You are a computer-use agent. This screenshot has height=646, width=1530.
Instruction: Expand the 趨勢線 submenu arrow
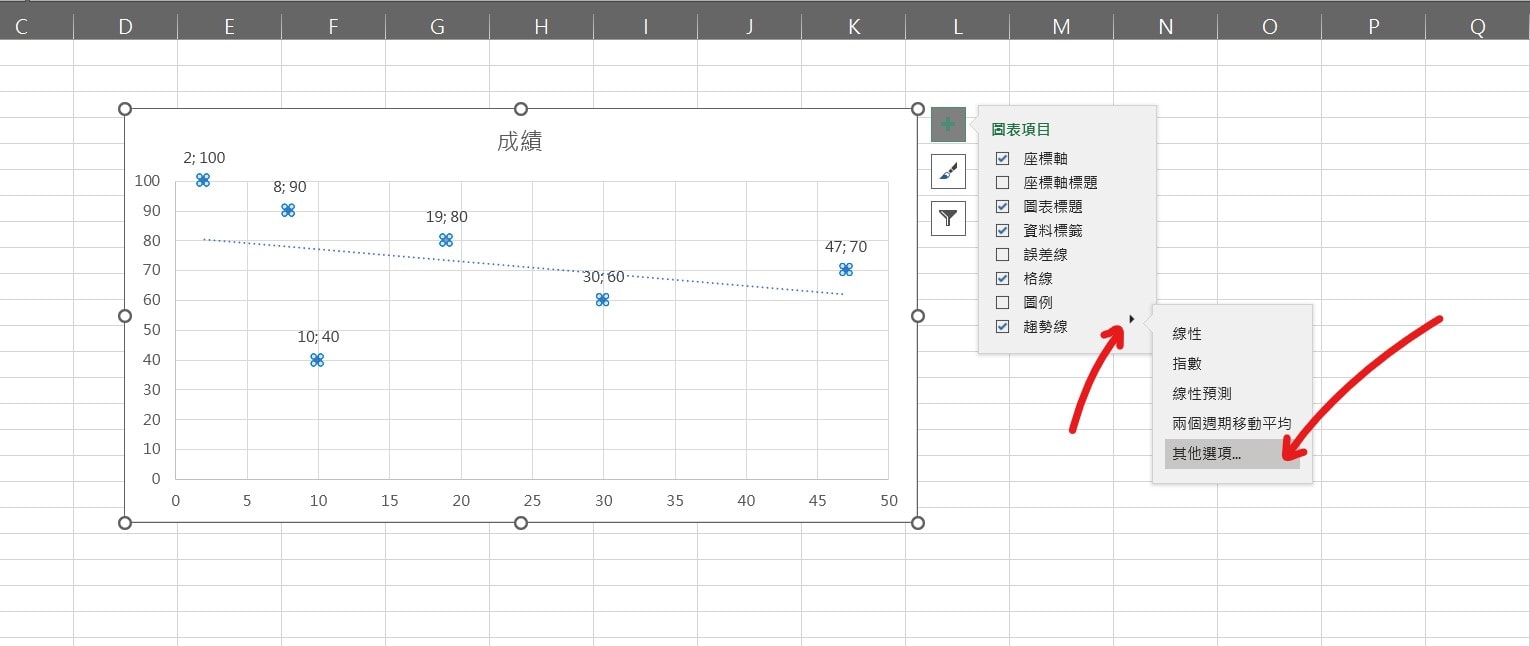click(1131, 319)
